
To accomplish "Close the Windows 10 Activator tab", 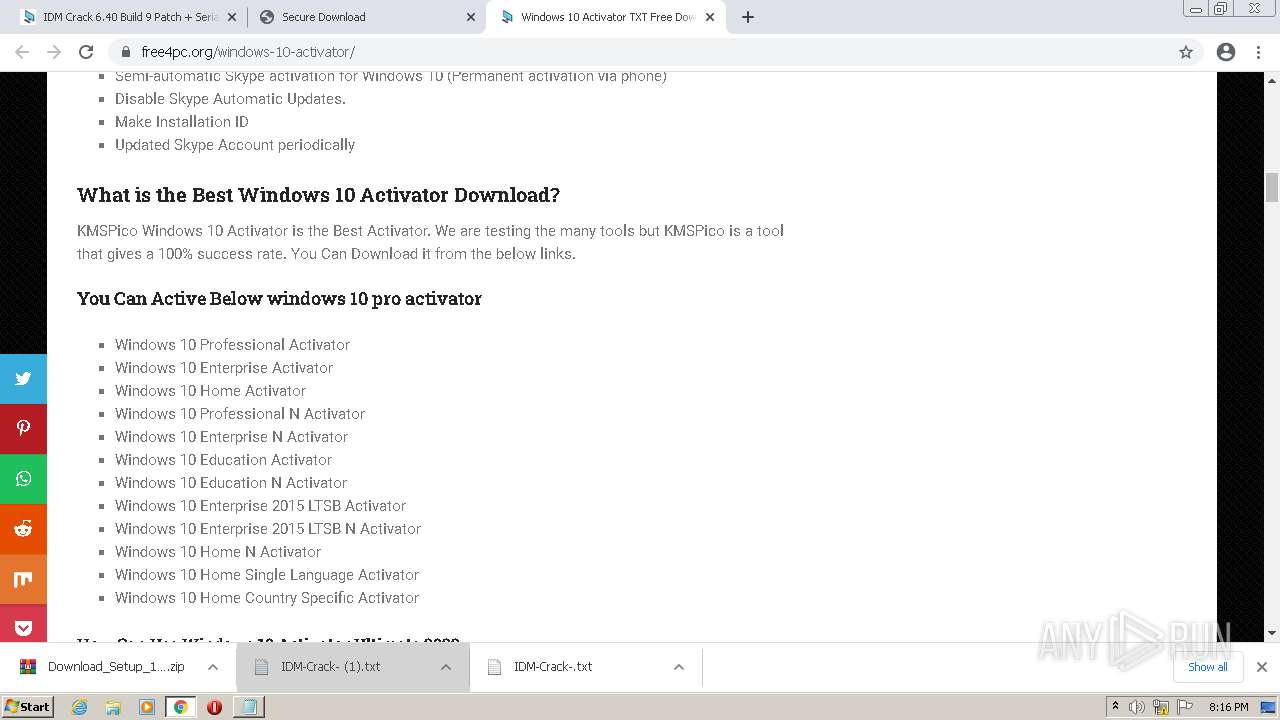I will point(710,17).
